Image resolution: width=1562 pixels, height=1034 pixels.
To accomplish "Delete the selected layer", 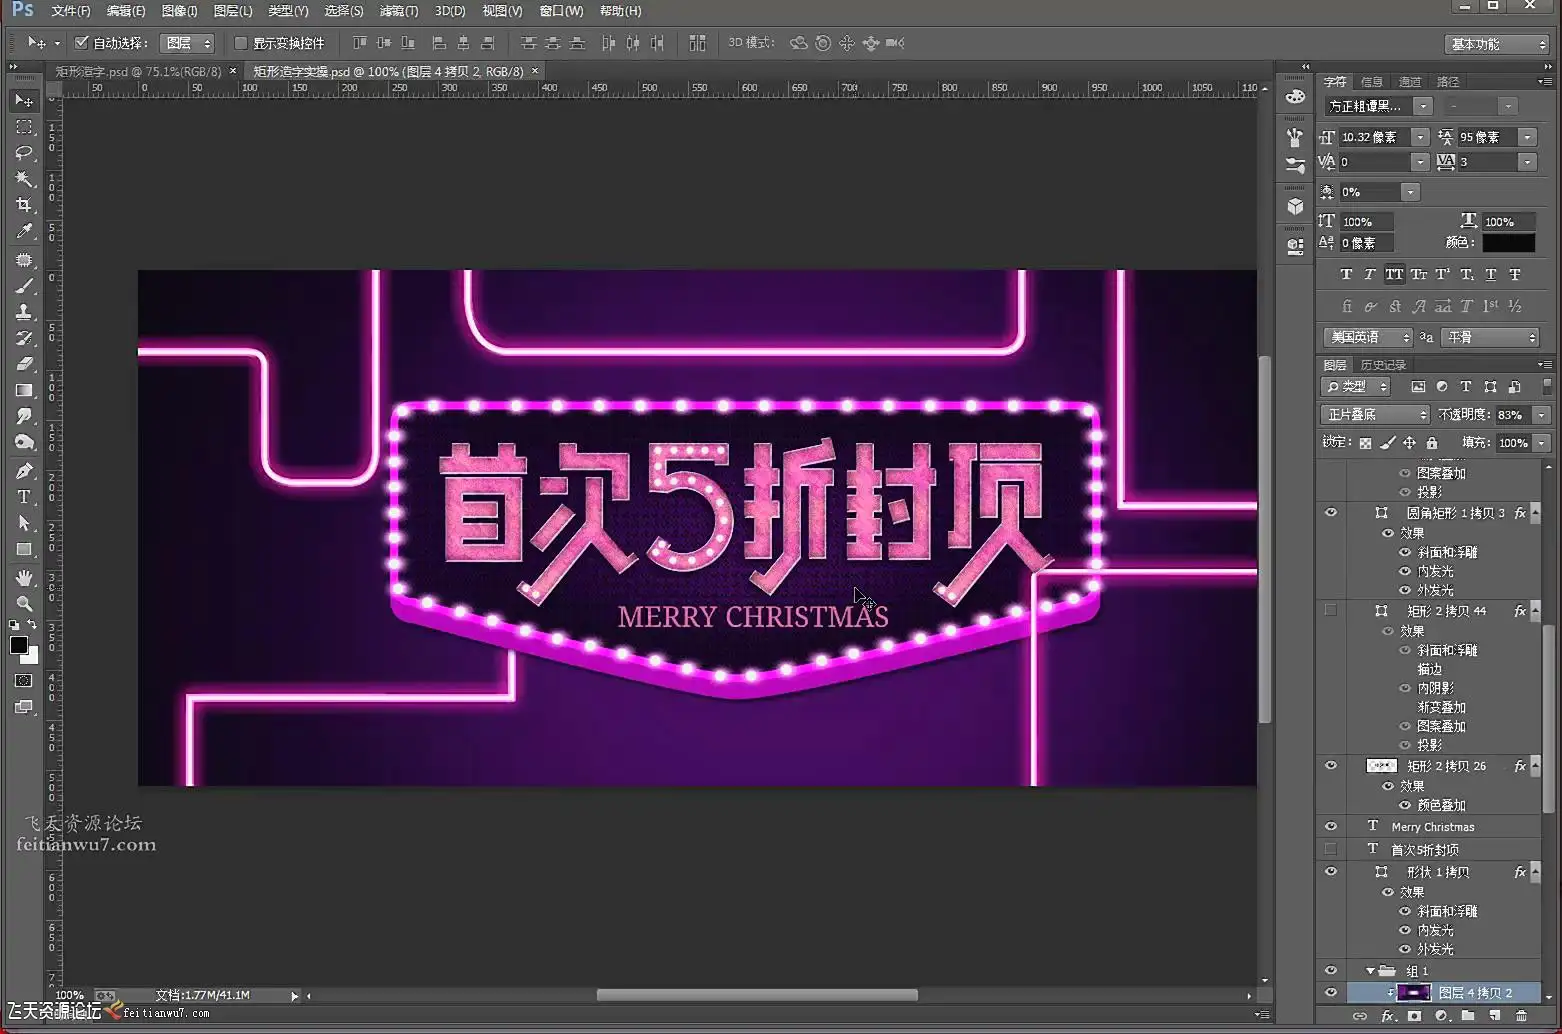I will coord(1521,1016).
